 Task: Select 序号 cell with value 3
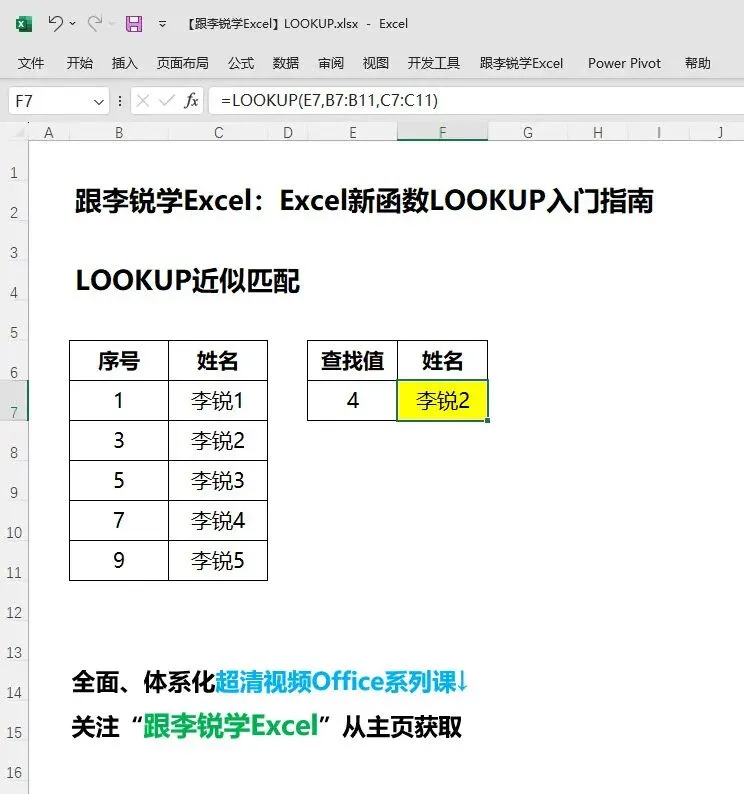pos(119,441)
